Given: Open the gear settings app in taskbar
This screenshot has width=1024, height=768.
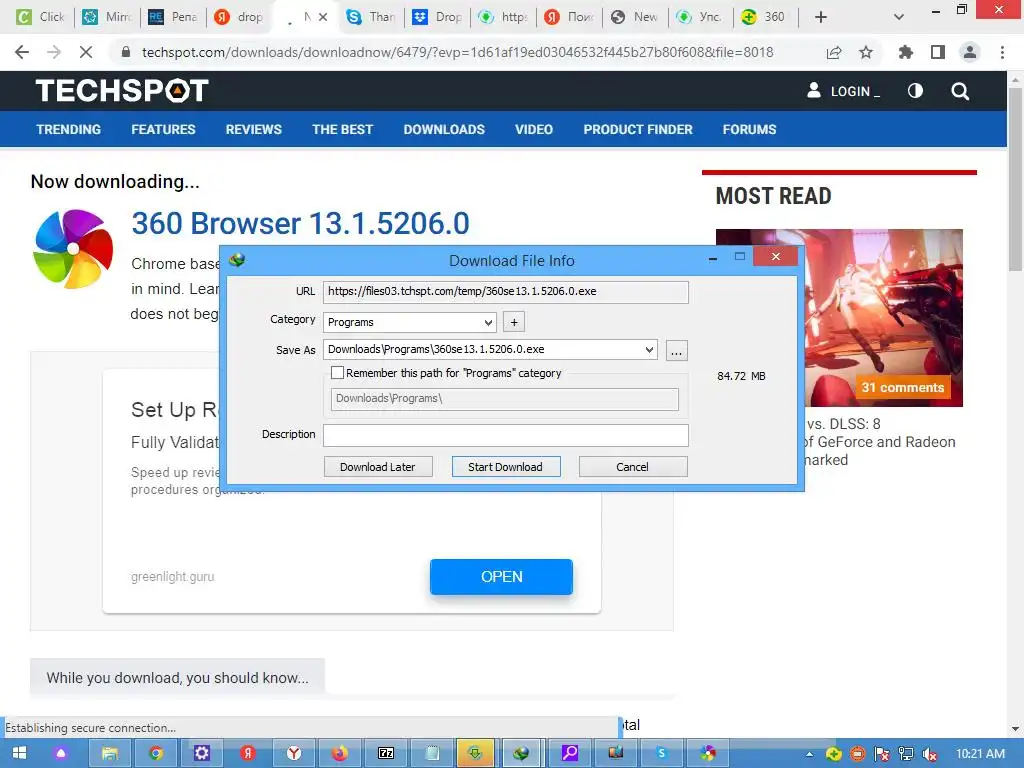Looking at the screenshot, I should (x=202, y=754).
